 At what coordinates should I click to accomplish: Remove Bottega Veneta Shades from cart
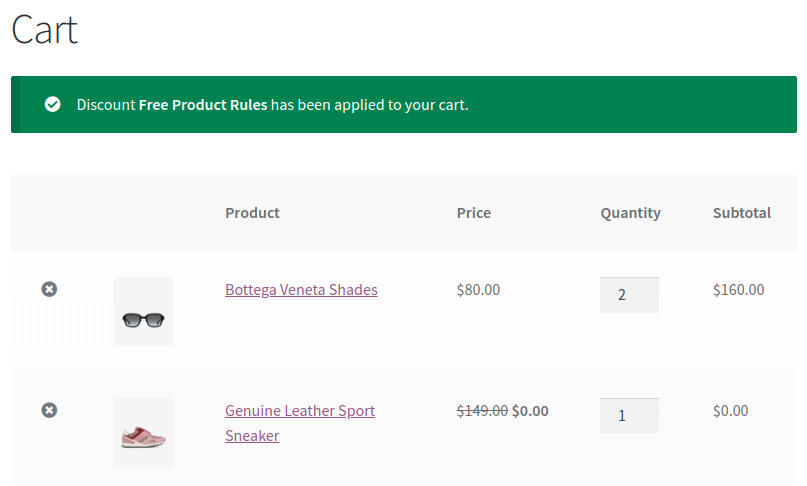tap(49, 289)
